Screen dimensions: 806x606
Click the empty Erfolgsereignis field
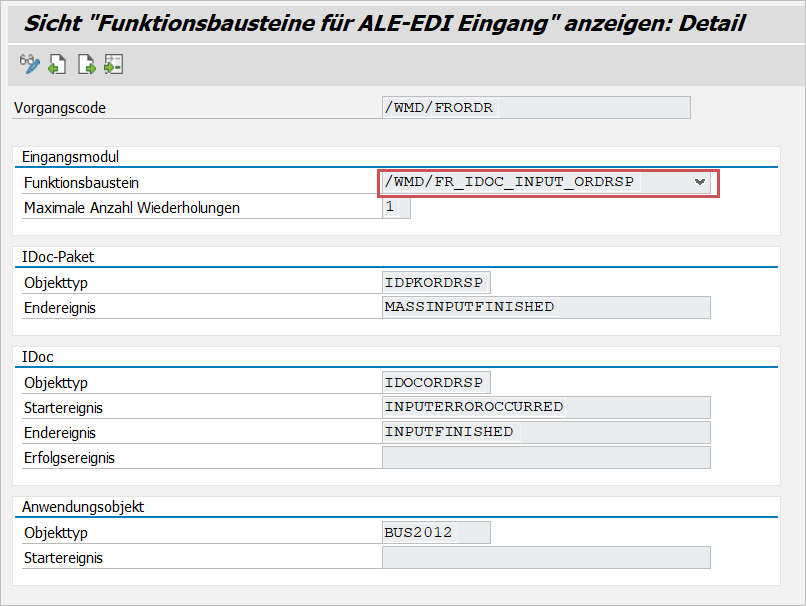(x=546, y=457)
